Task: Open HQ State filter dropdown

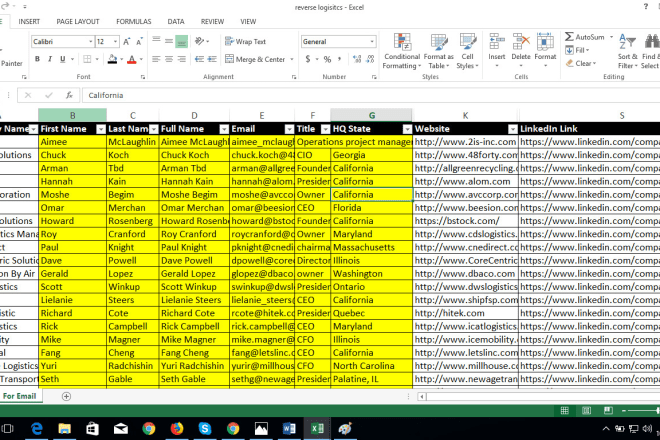Action: pos(407,129)
